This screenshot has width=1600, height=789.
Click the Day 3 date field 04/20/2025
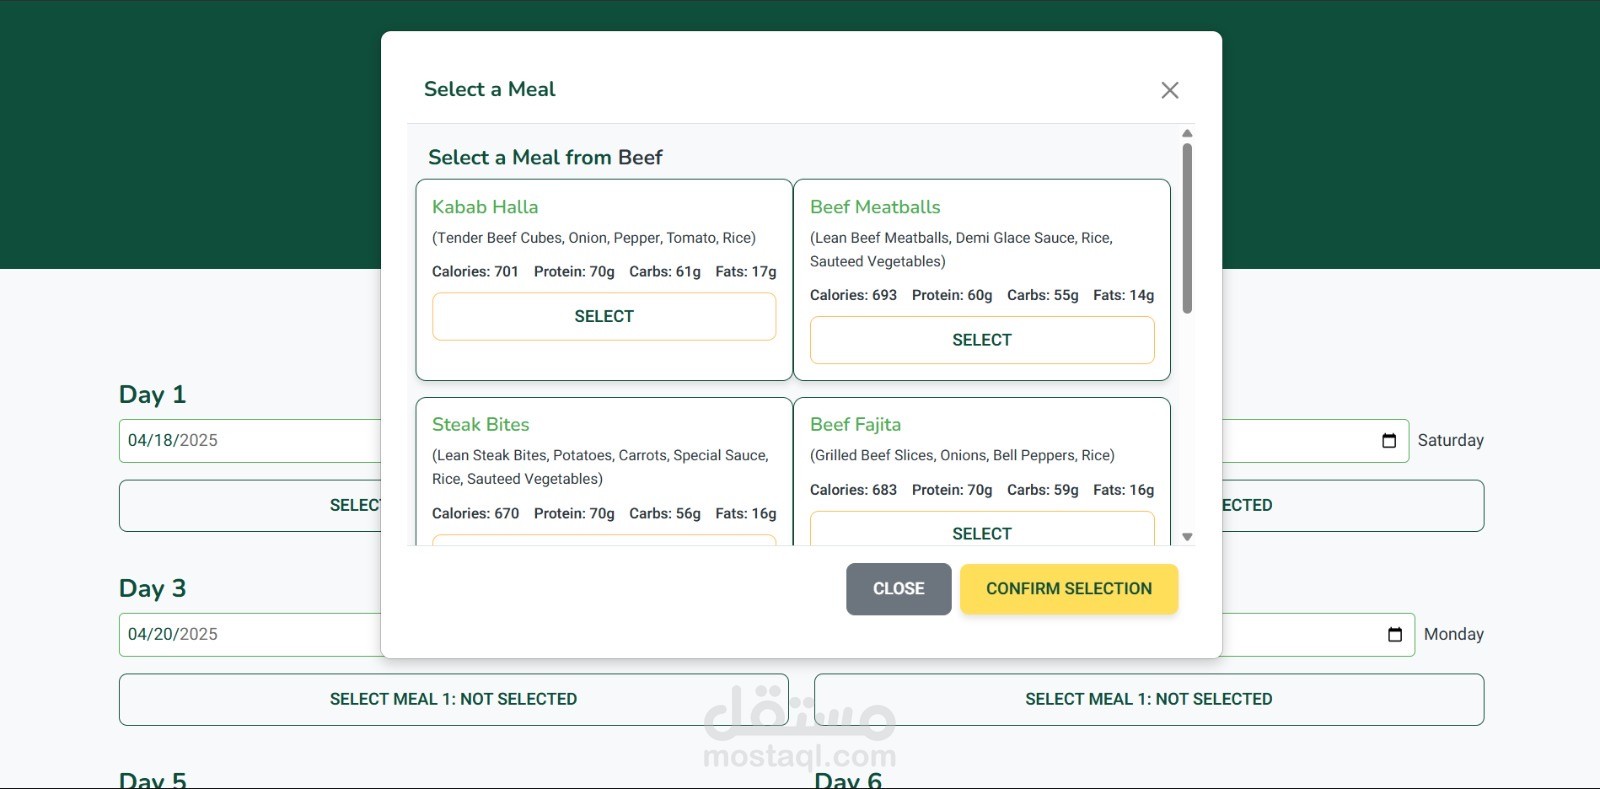[x=250, y=635]
